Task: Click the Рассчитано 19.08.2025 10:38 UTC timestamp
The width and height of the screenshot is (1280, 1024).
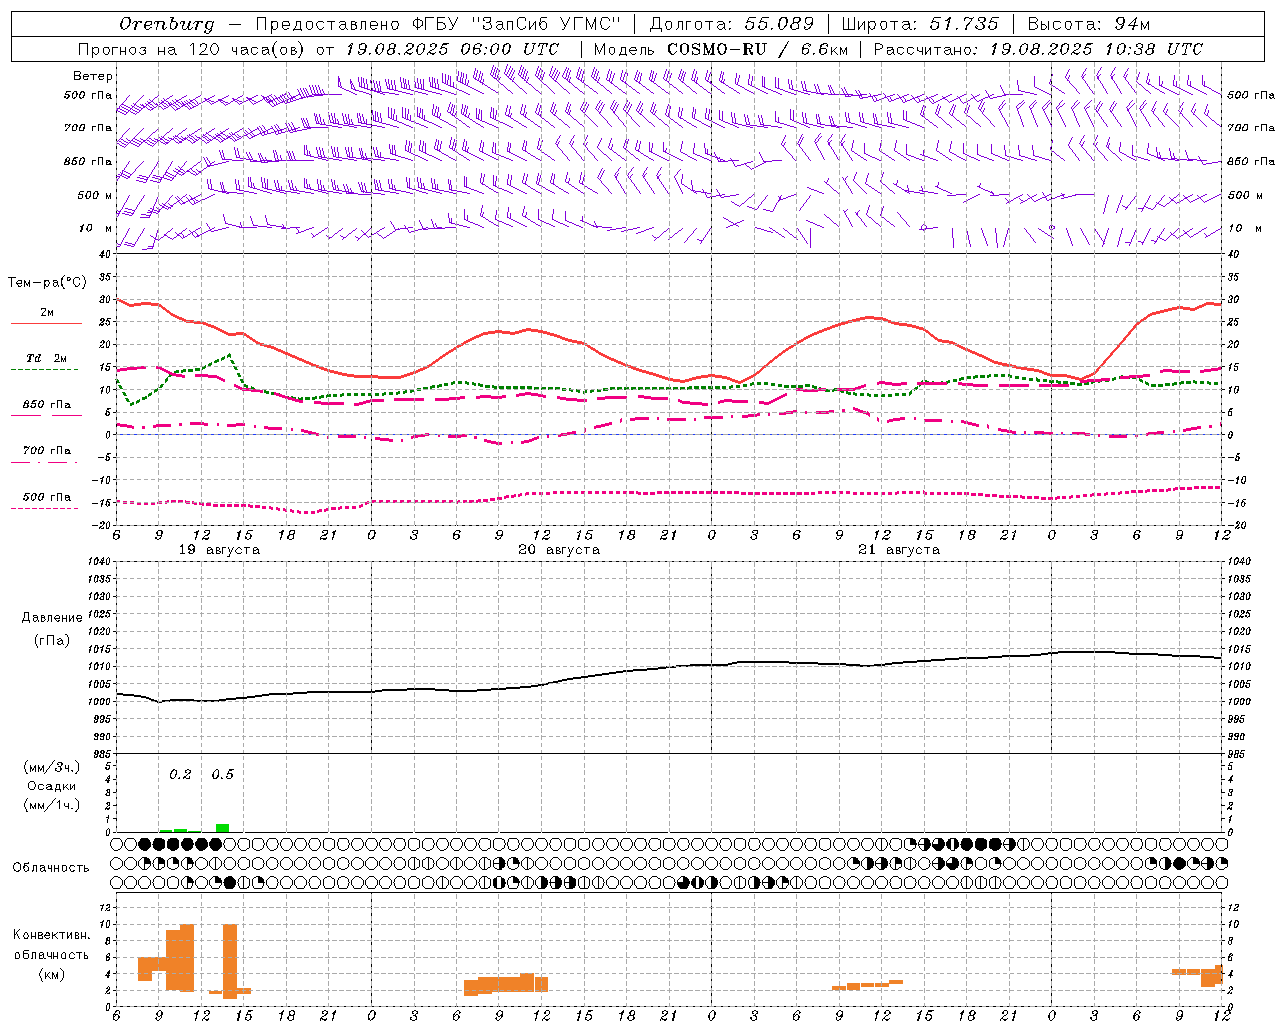Action: (x=1038, y=49)
